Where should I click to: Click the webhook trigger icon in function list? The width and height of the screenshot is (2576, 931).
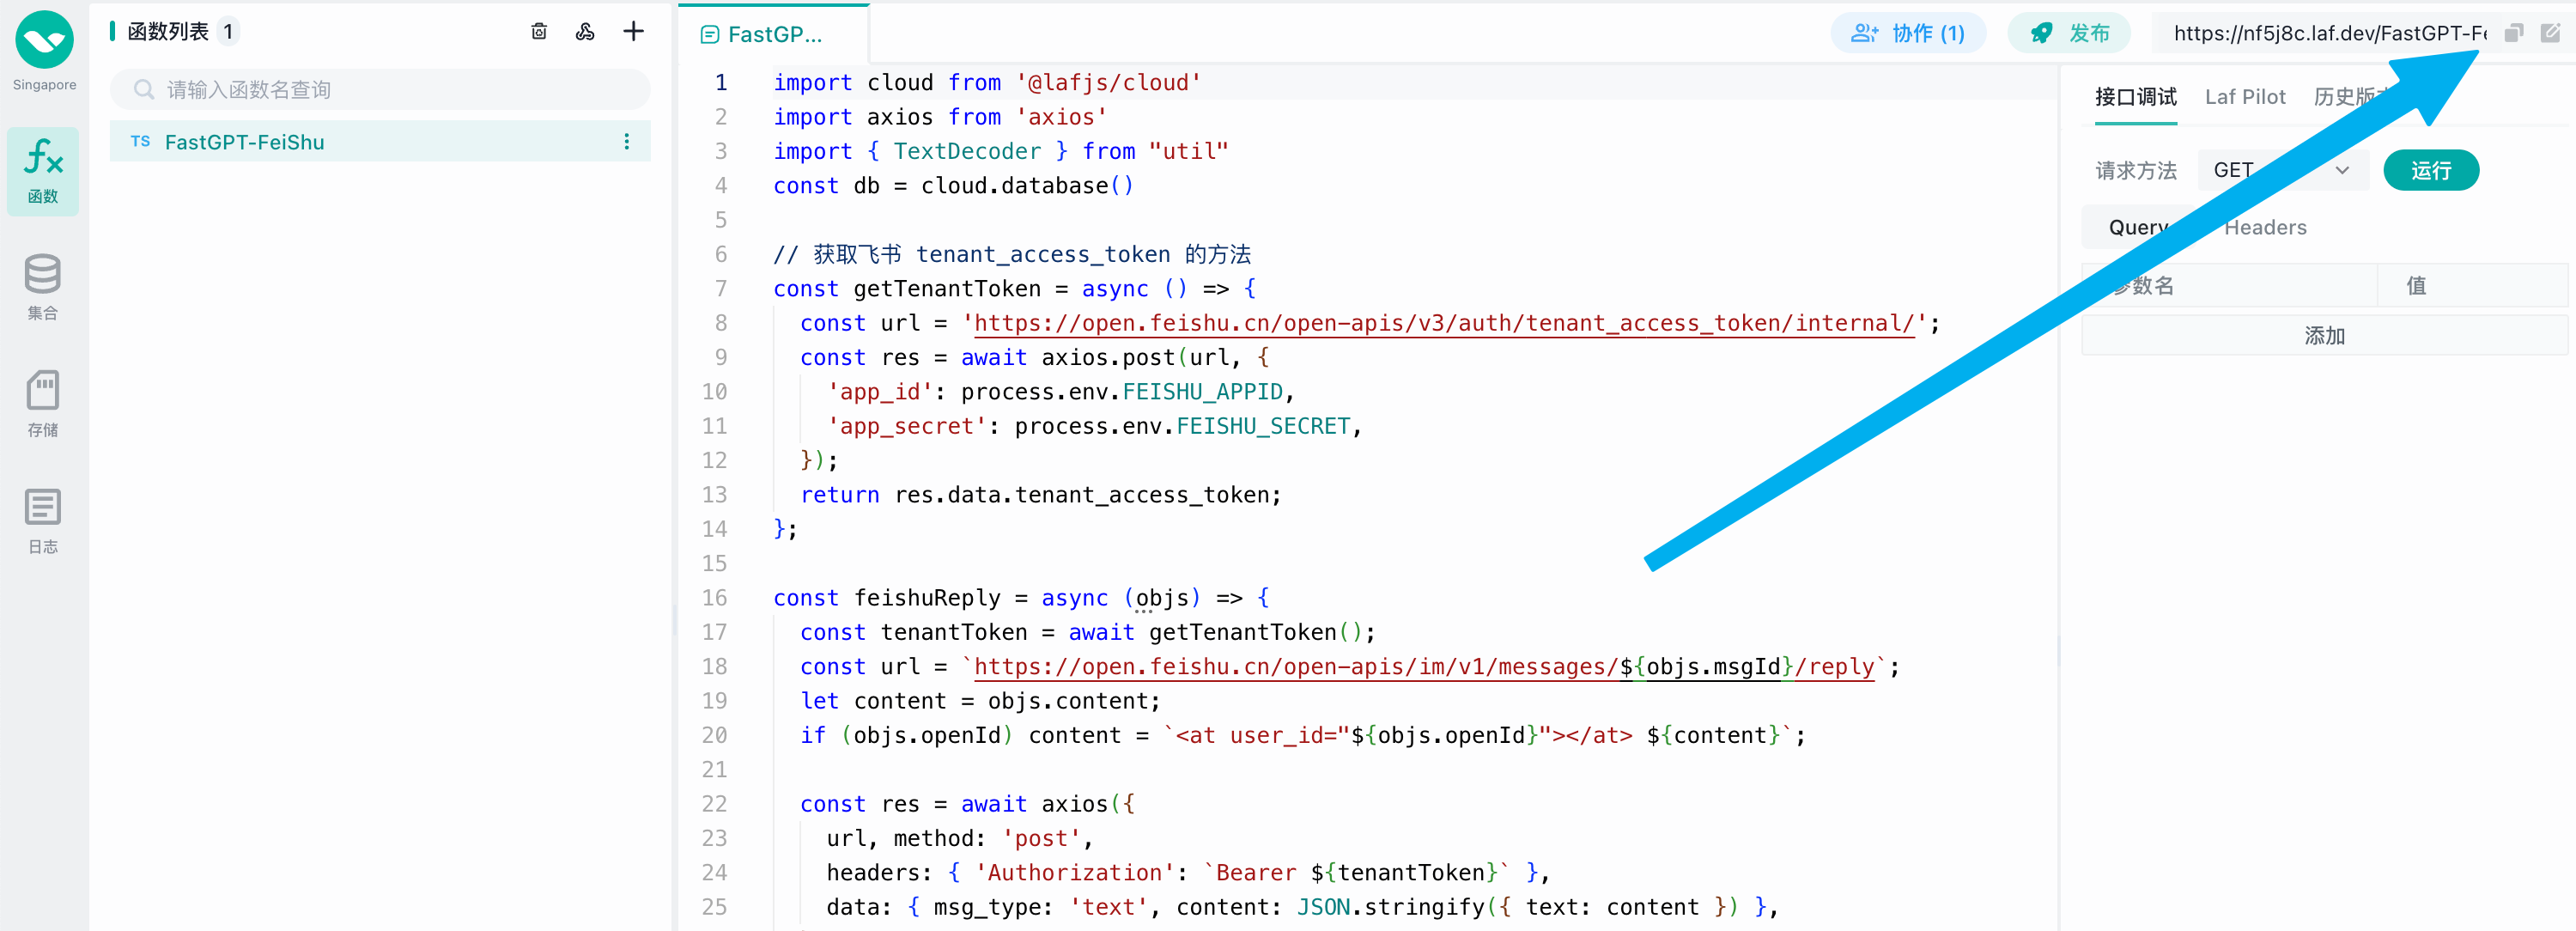pyautogui.click(x=585, y=32)
